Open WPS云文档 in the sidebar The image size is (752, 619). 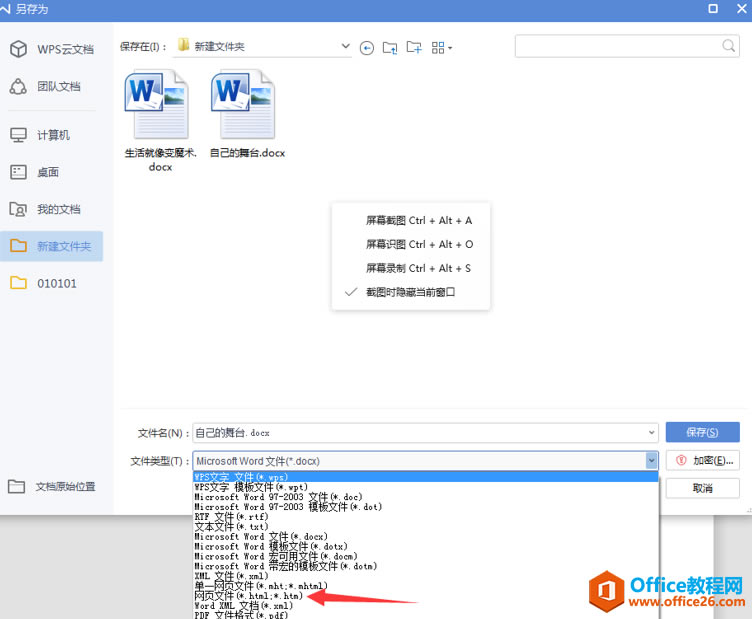point(51,49)
